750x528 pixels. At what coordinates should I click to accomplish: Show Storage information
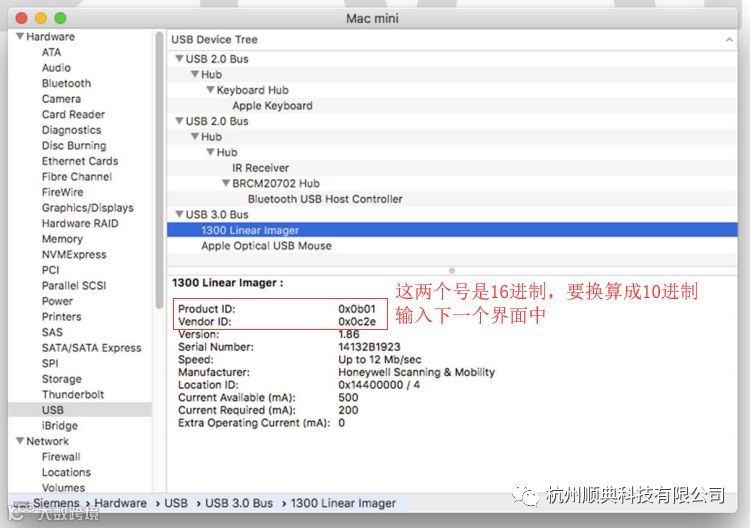[61, 379]
